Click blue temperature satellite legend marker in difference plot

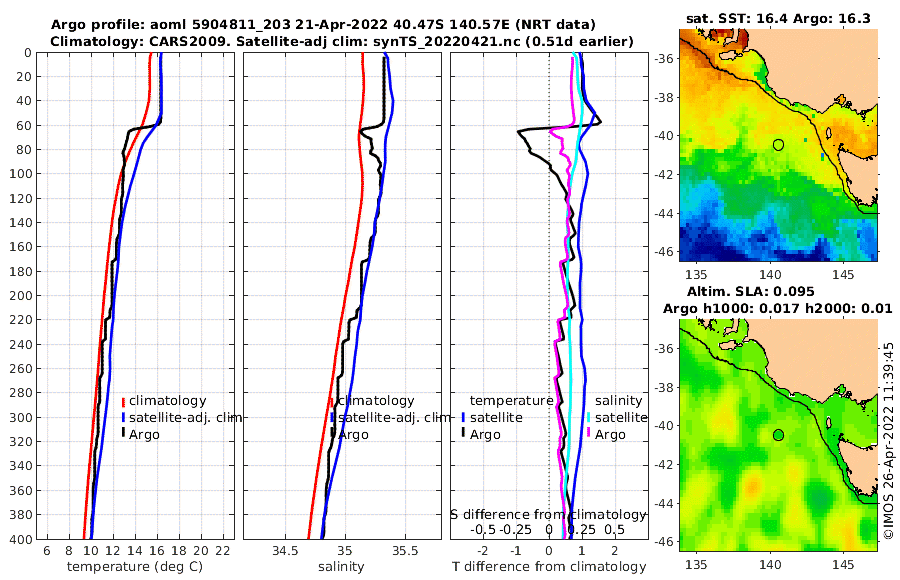(463, 417)
